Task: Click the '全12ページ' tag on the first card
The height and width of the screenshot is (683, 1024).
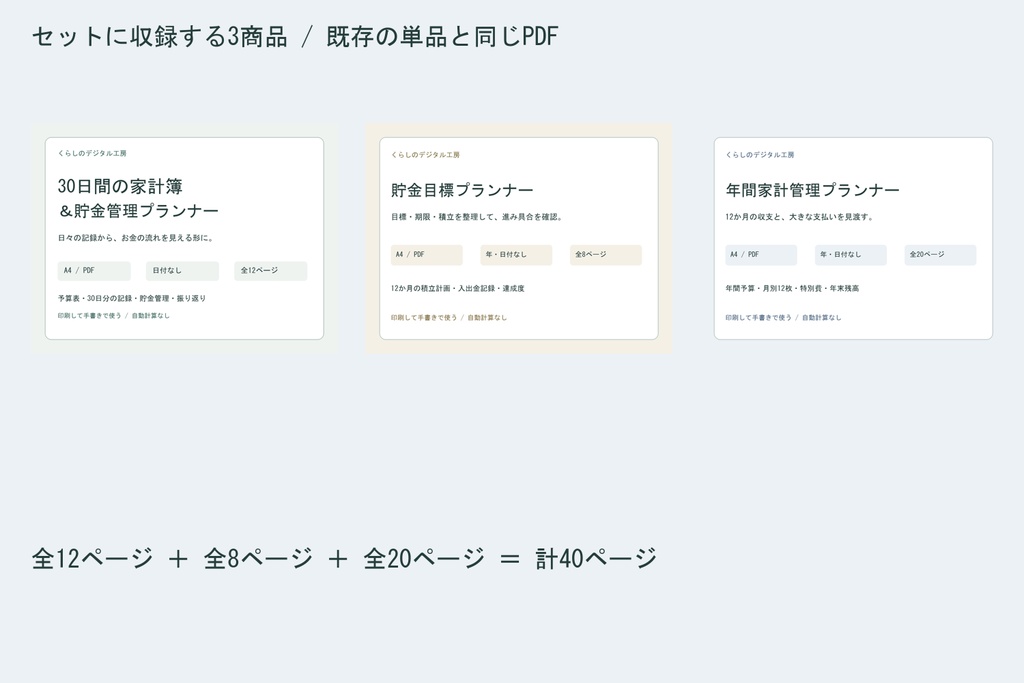Action: (x=270, y=271)
